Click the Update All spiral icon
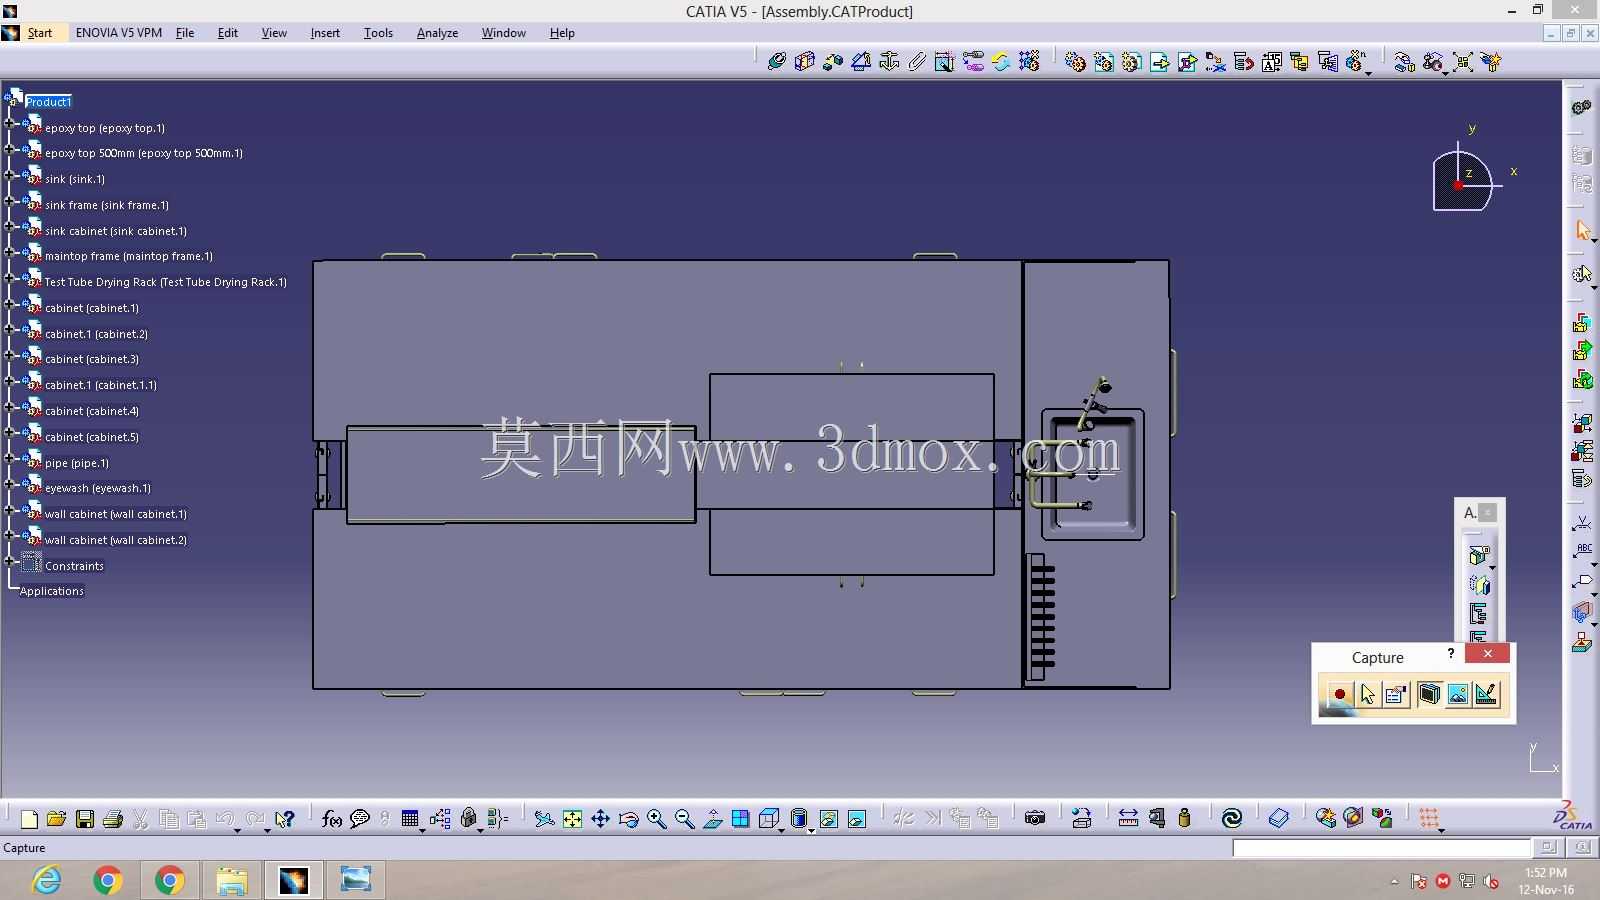The height and width of the screenshot is (900, 1600). [x=1232, y=819]
